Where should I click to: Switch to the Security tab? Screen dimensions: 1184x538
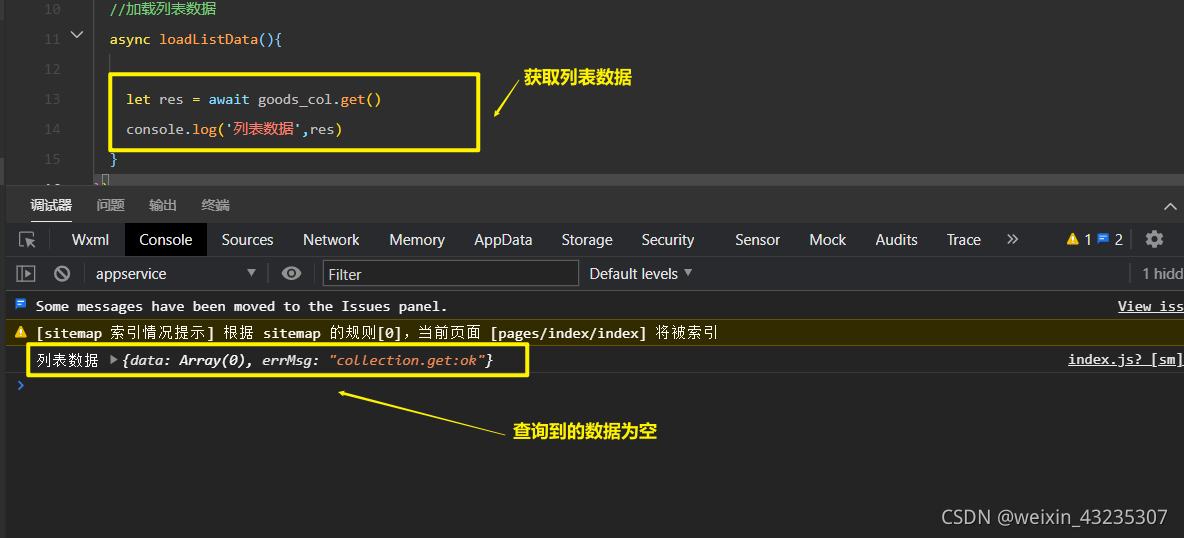(668, 240)
